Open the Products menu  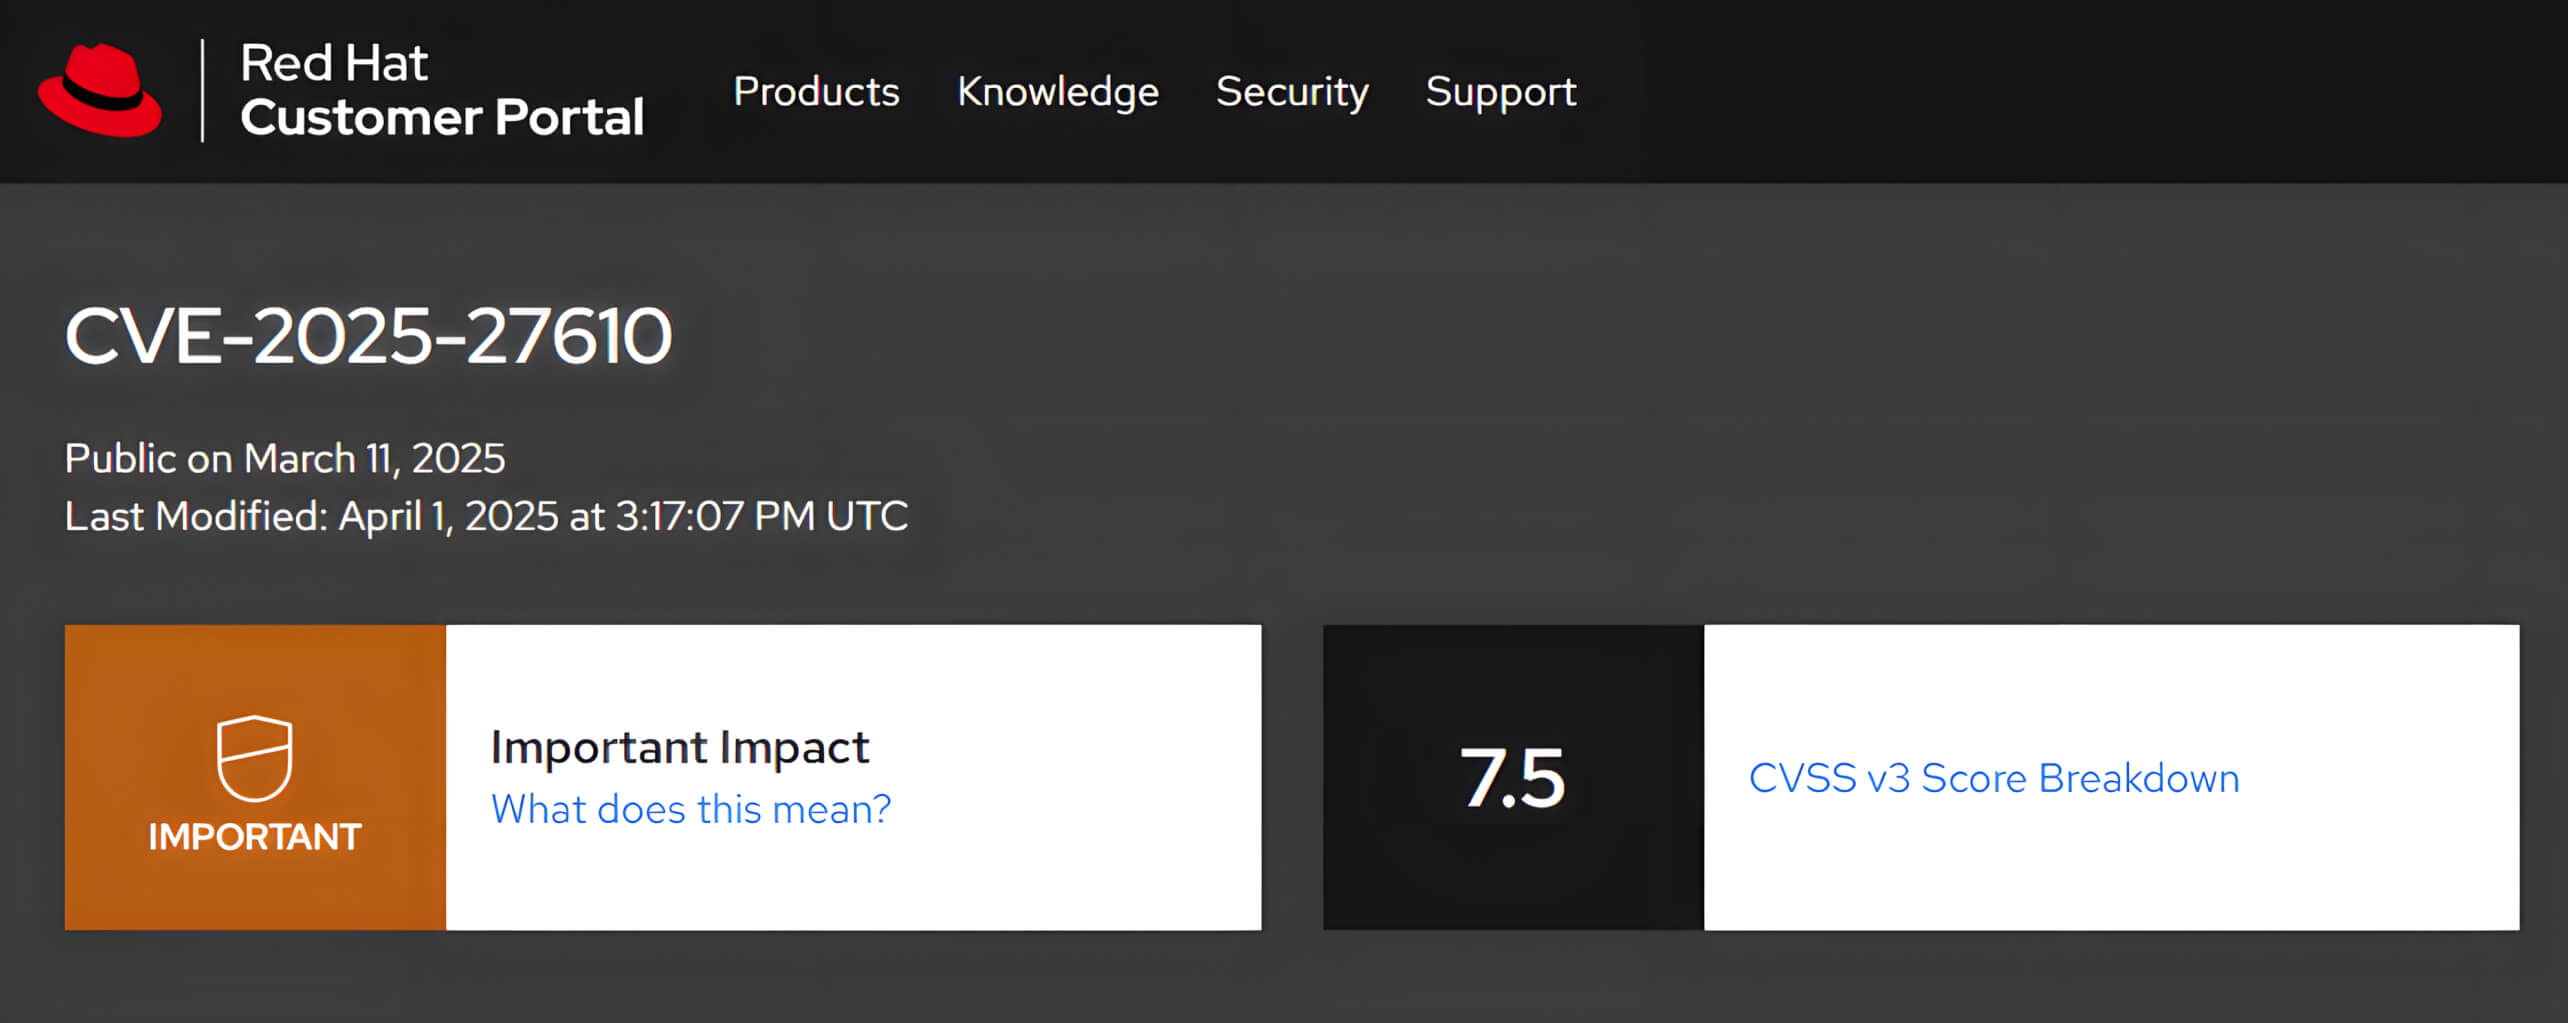(816, 92)
